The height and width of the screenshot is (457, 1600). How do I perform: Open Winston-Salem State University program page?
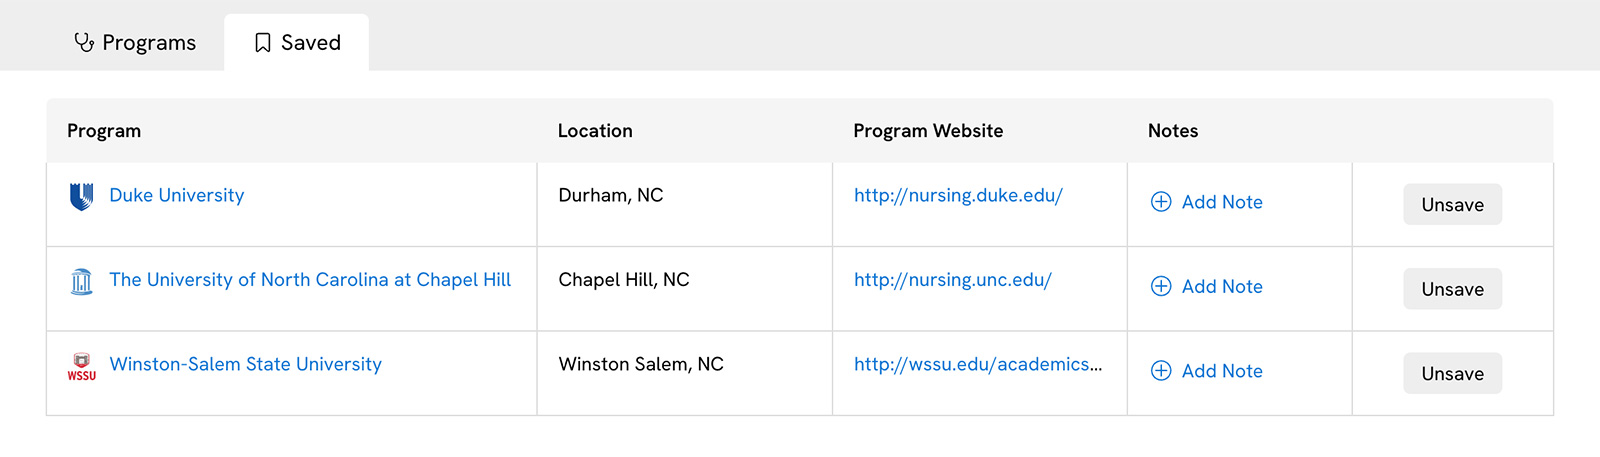[246, 364]
